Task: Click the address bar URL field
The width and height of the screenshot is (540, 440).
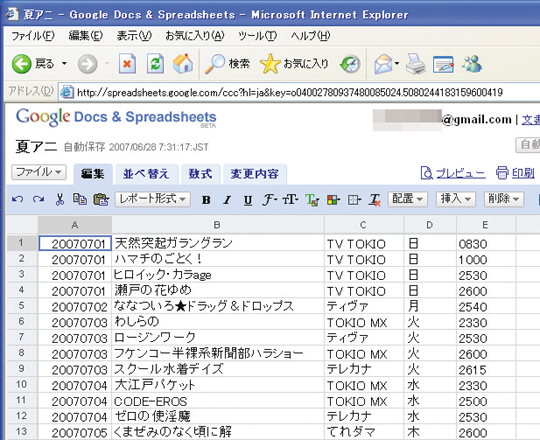Action: [299, 92]
